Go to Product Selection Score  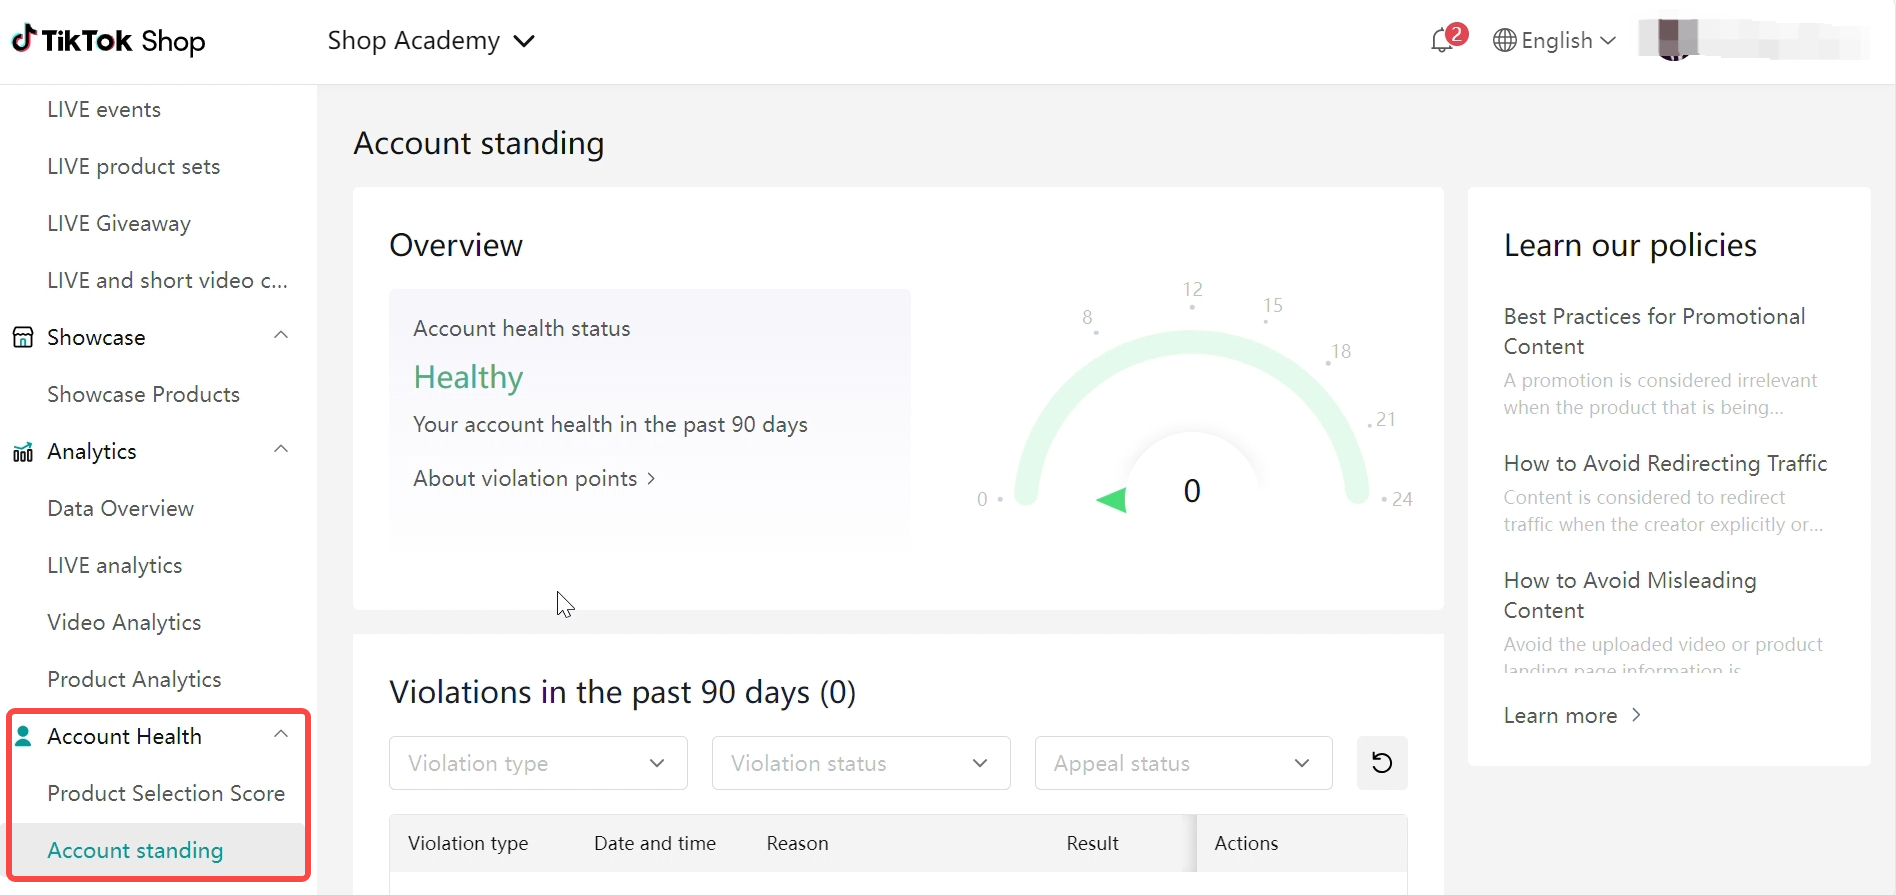166,793
